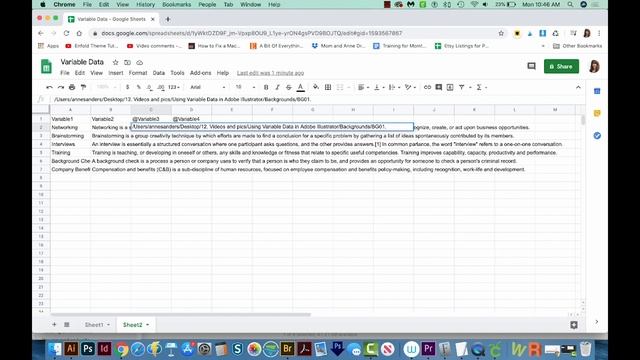Viewport: 640px width, 360px height.
Task: Decrease decimal places
Action: (149, 87)
